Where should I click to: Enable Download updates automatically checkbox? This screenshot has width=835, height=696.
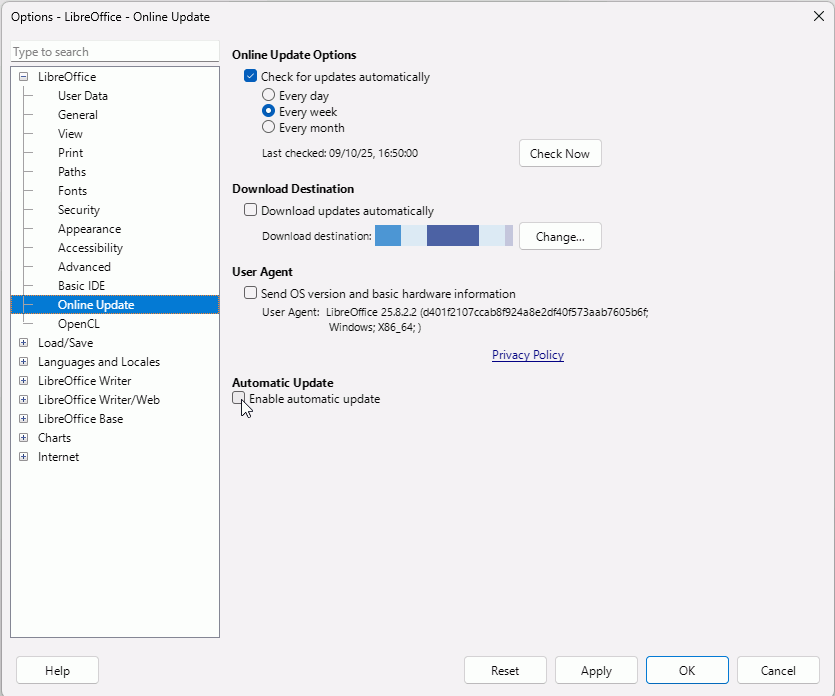(251, 211)
